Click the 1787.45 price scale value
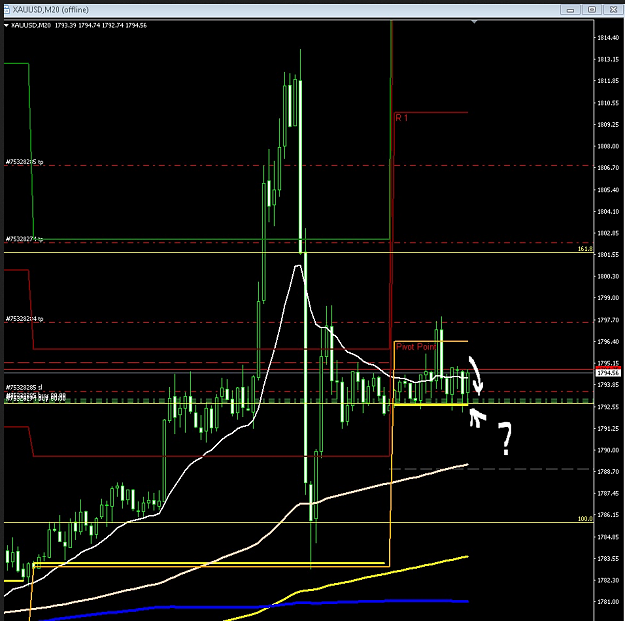 (x=608, y=493)
